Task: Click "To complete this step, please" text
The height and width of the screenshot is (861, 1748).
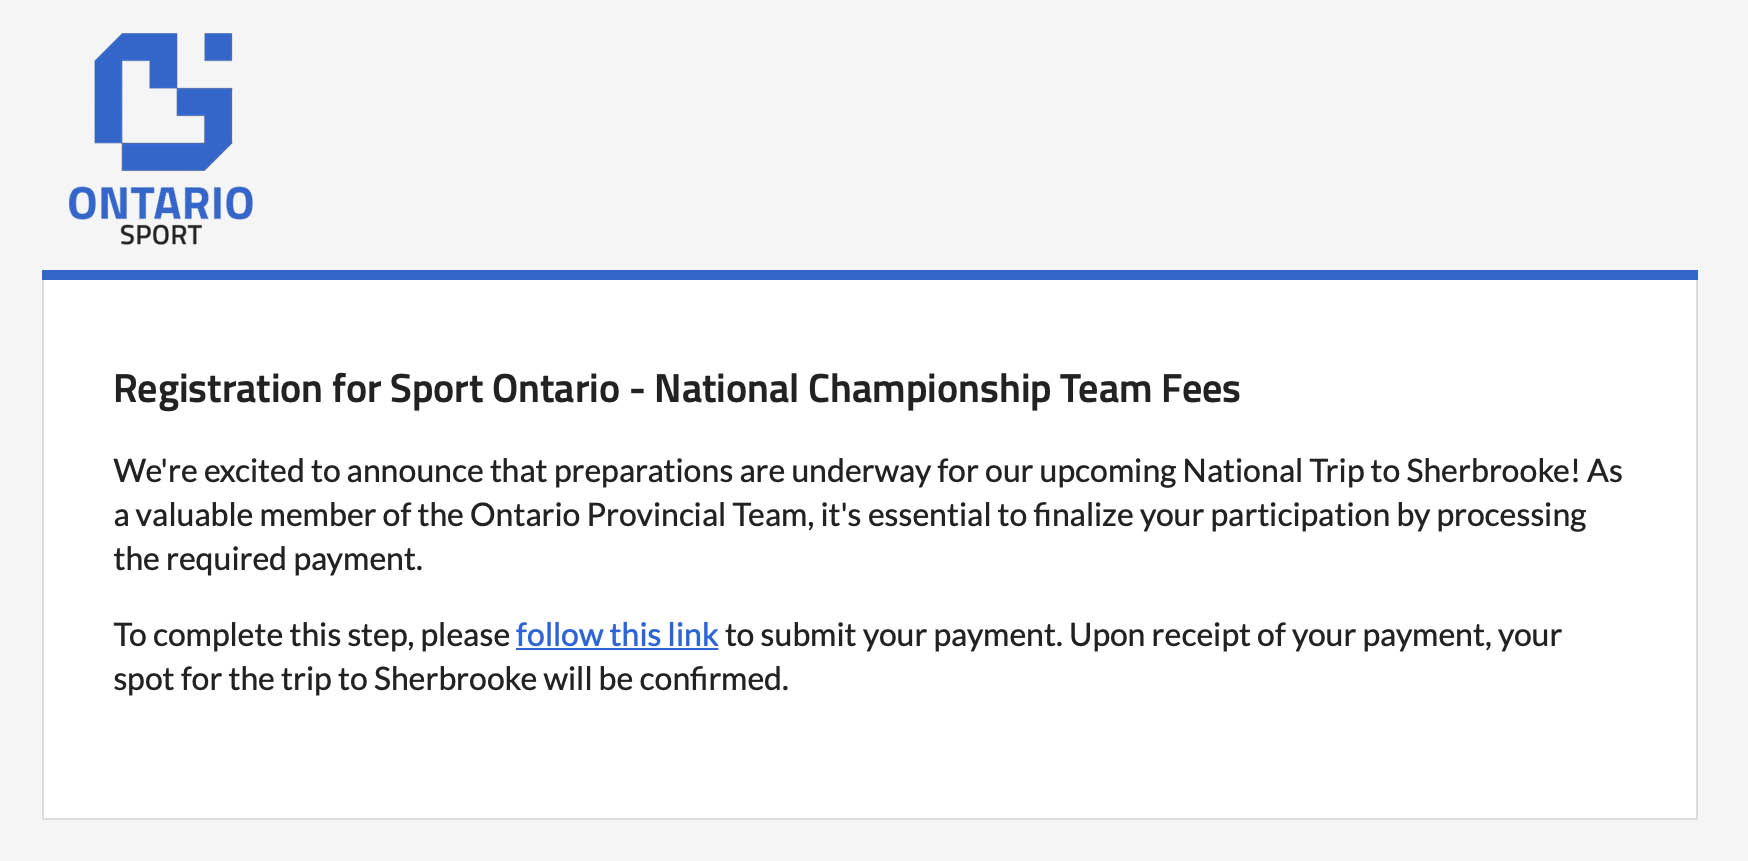Action: click(x=311, y=635)
